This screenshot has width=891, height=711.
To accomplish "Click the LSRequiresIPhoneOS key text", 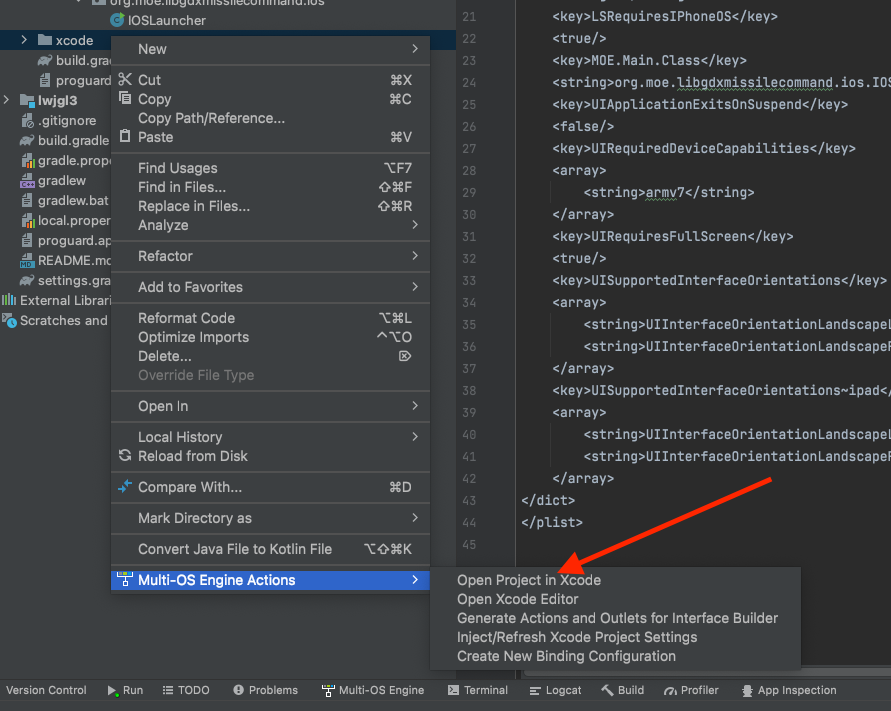I will click(661, 16).
